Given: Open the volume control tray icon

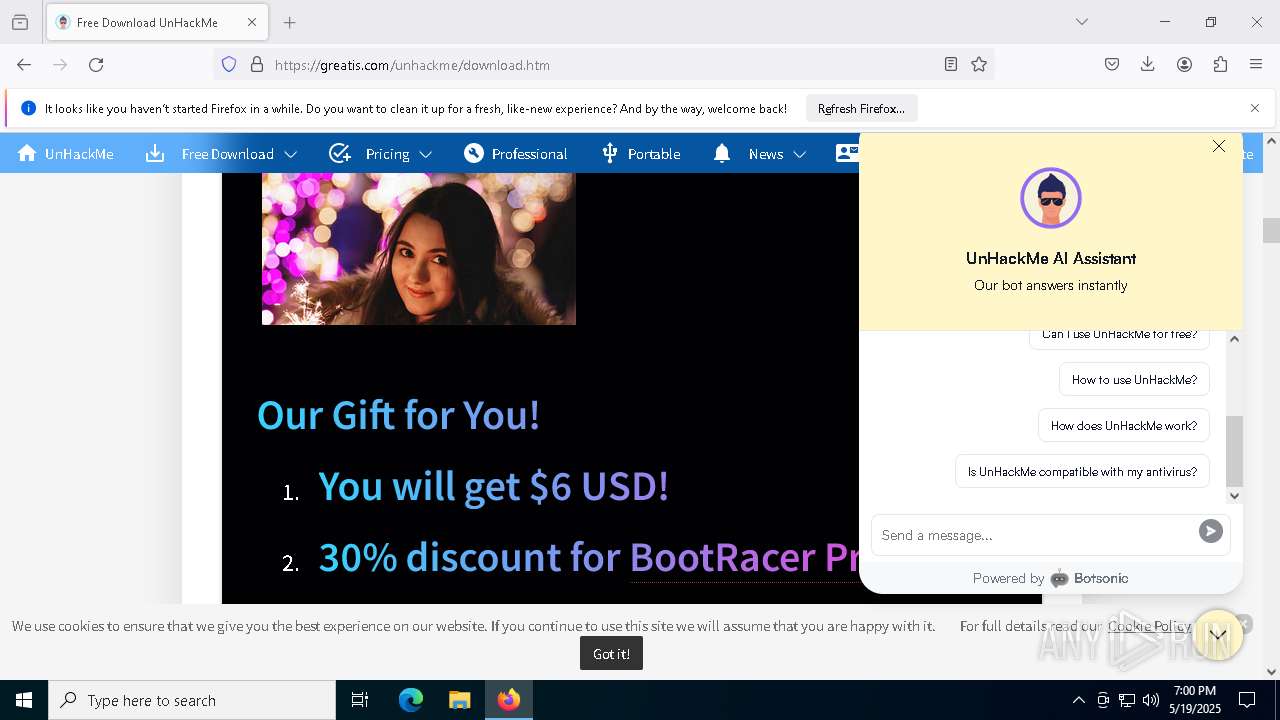Looking at the screenshot, I should (1151, 700).
